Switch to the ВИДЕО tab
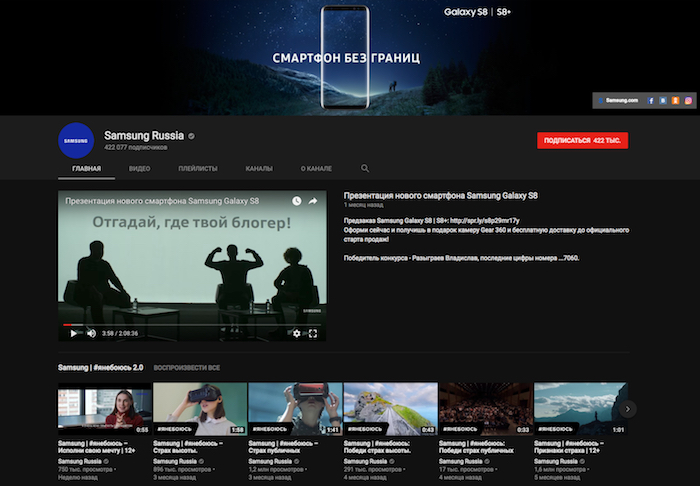Image resolution: width=700 pixels, height=486 pixels. point(139,169)
